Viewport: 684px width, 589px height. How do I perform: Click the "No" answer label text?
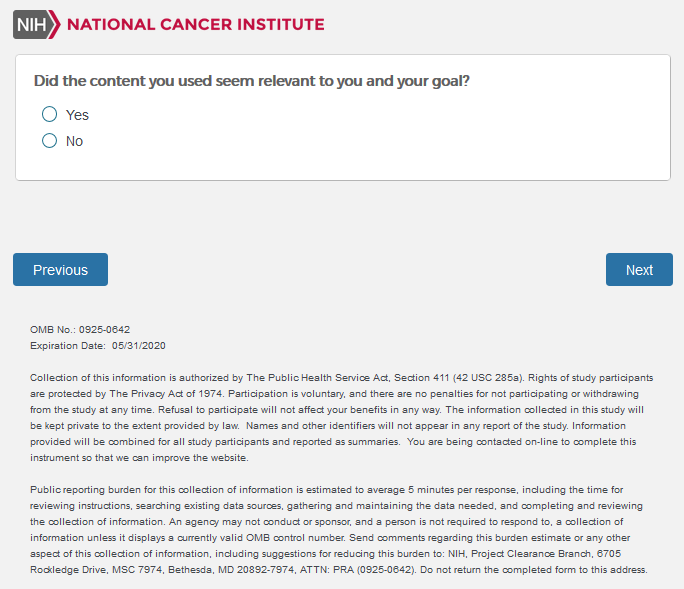click(75, 141)
